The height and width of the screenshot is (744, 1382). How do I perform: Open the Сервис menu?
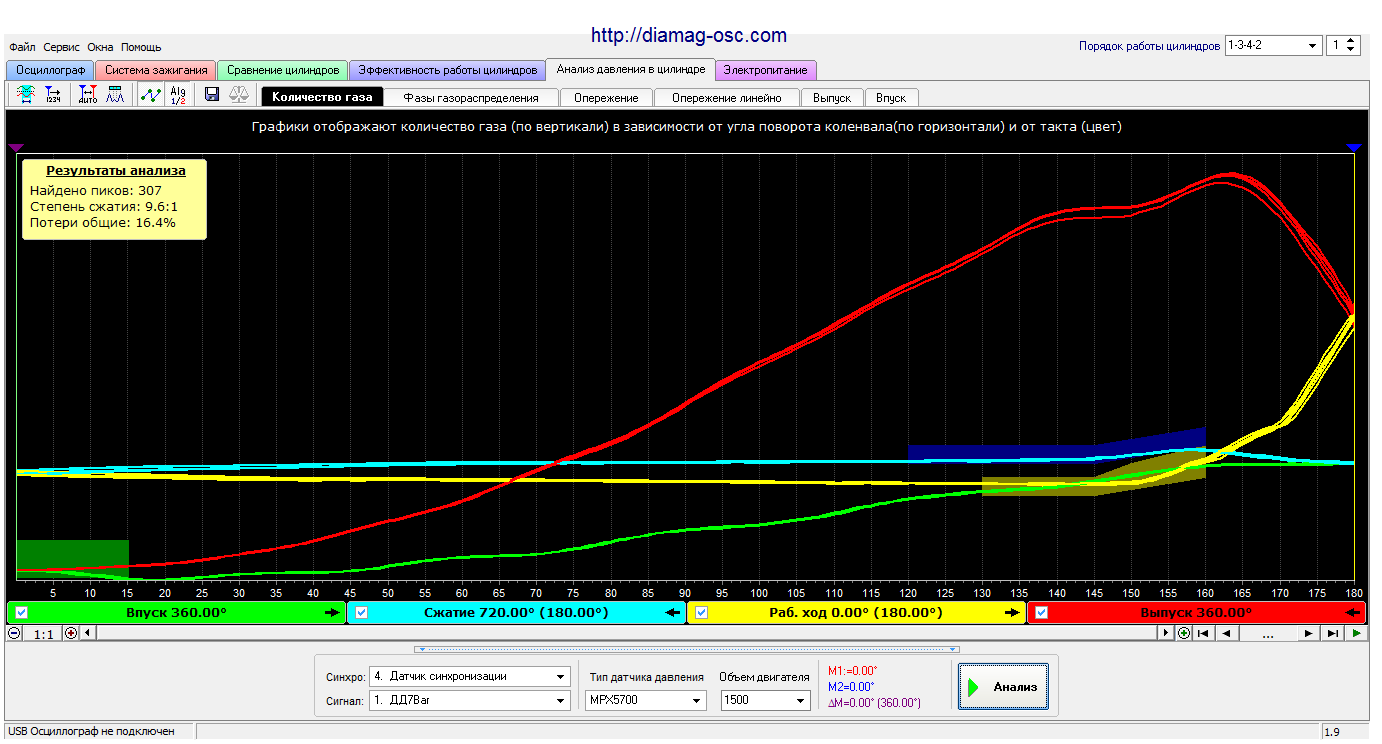click(x=61, y=47)
